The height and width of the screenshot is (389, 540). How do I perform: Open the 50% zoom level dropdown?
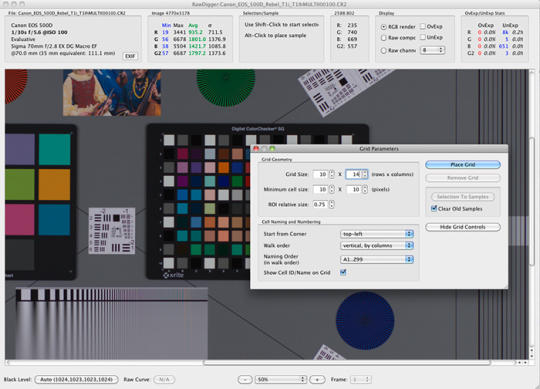(280, 379)
